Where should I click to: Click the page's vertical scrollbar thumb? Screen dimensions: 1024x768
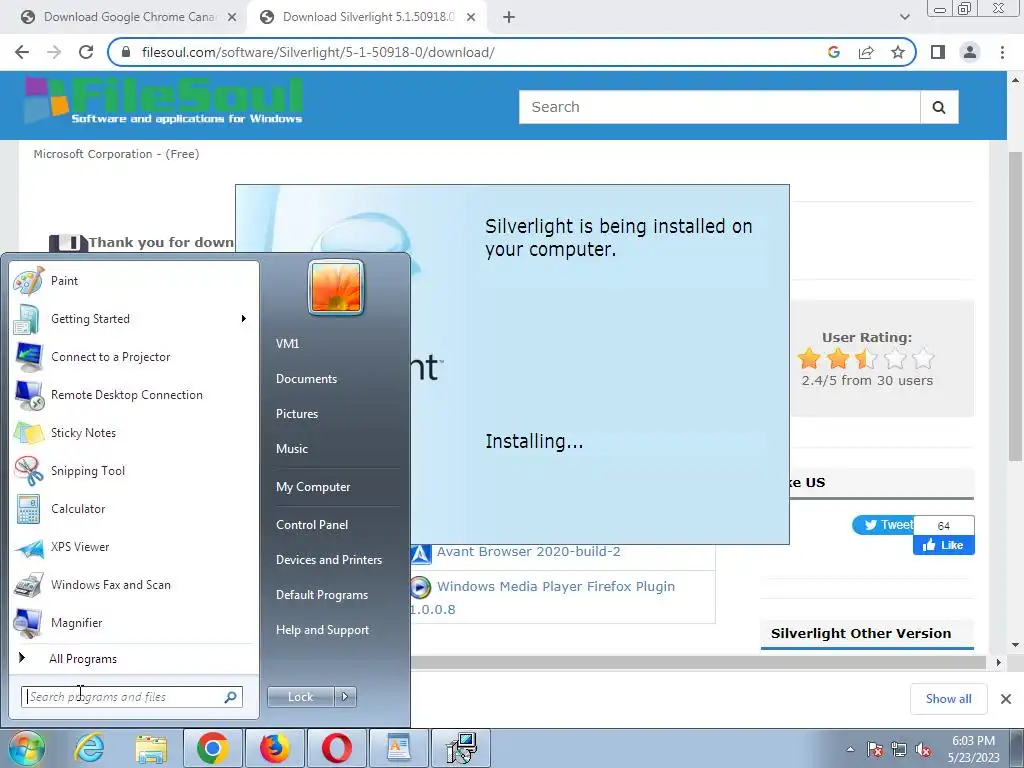(1016, 306)
